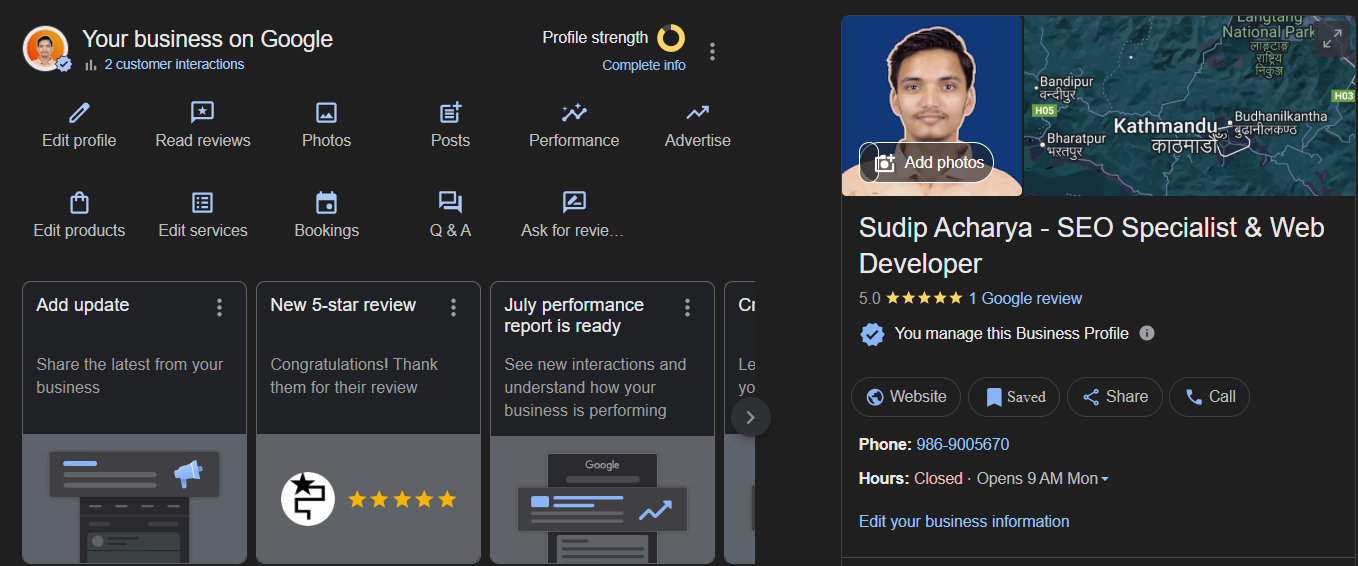
Task: Open Ask for reviews icon
Action: (574, 203)
